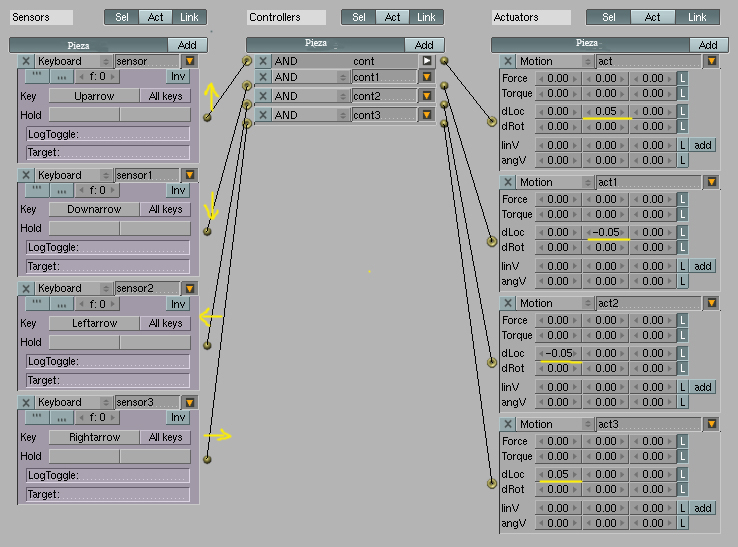Viewport: 738px width, 547px height.
Task: Delete the act1 Motion actuator
Action: pyautogui.click(x=507, y=182)
